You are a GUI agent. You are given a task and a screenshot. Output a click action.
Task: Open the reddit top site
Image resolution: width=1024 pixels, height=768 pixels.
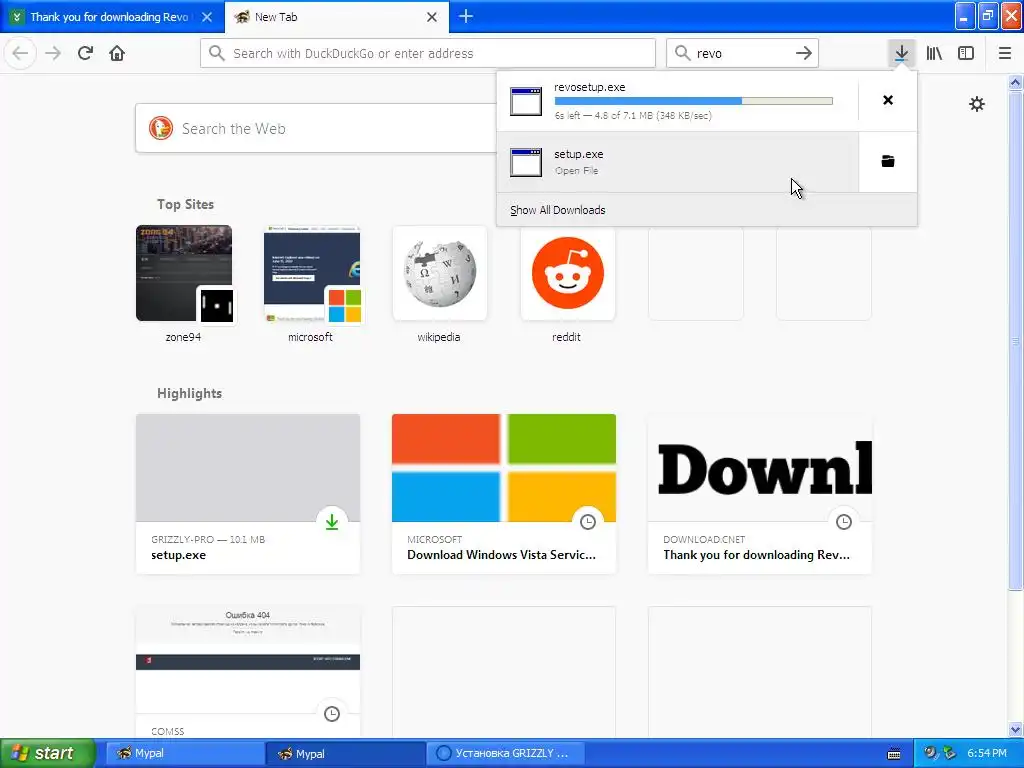pyautogui.click(x=567, y=285)
